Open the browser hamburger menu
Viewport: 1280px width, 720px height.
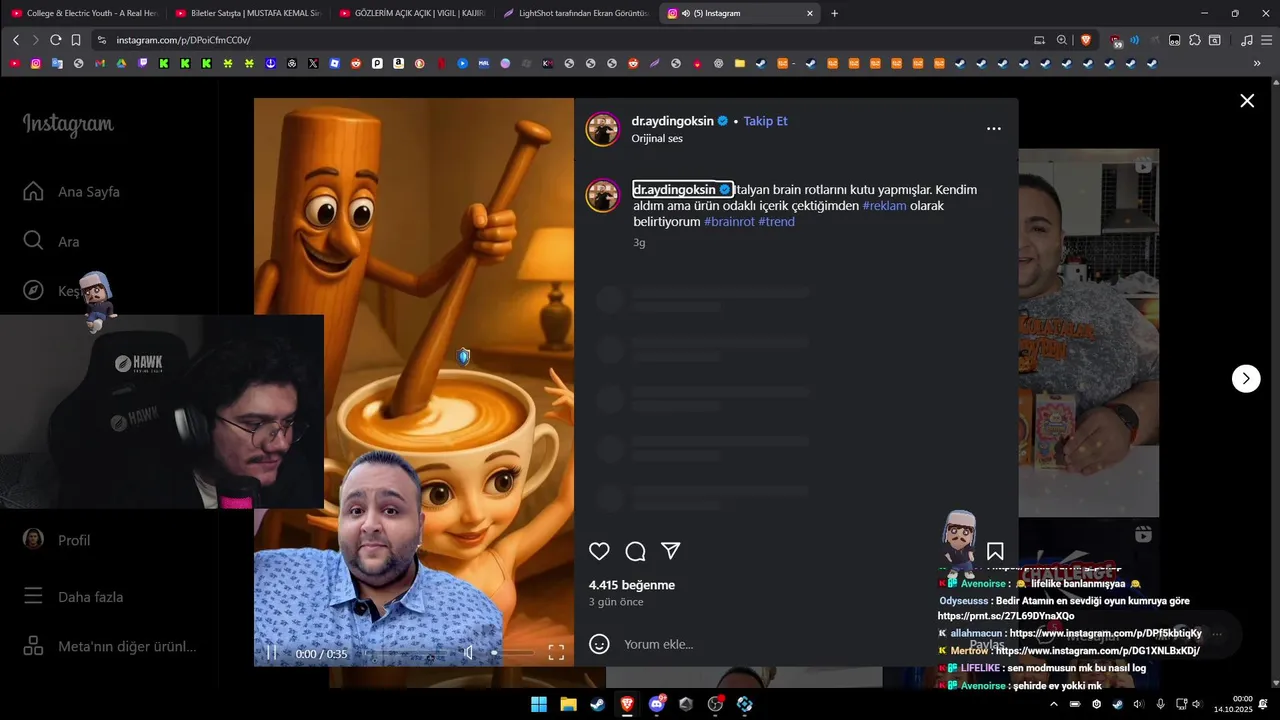click(x=1266, y=40)
